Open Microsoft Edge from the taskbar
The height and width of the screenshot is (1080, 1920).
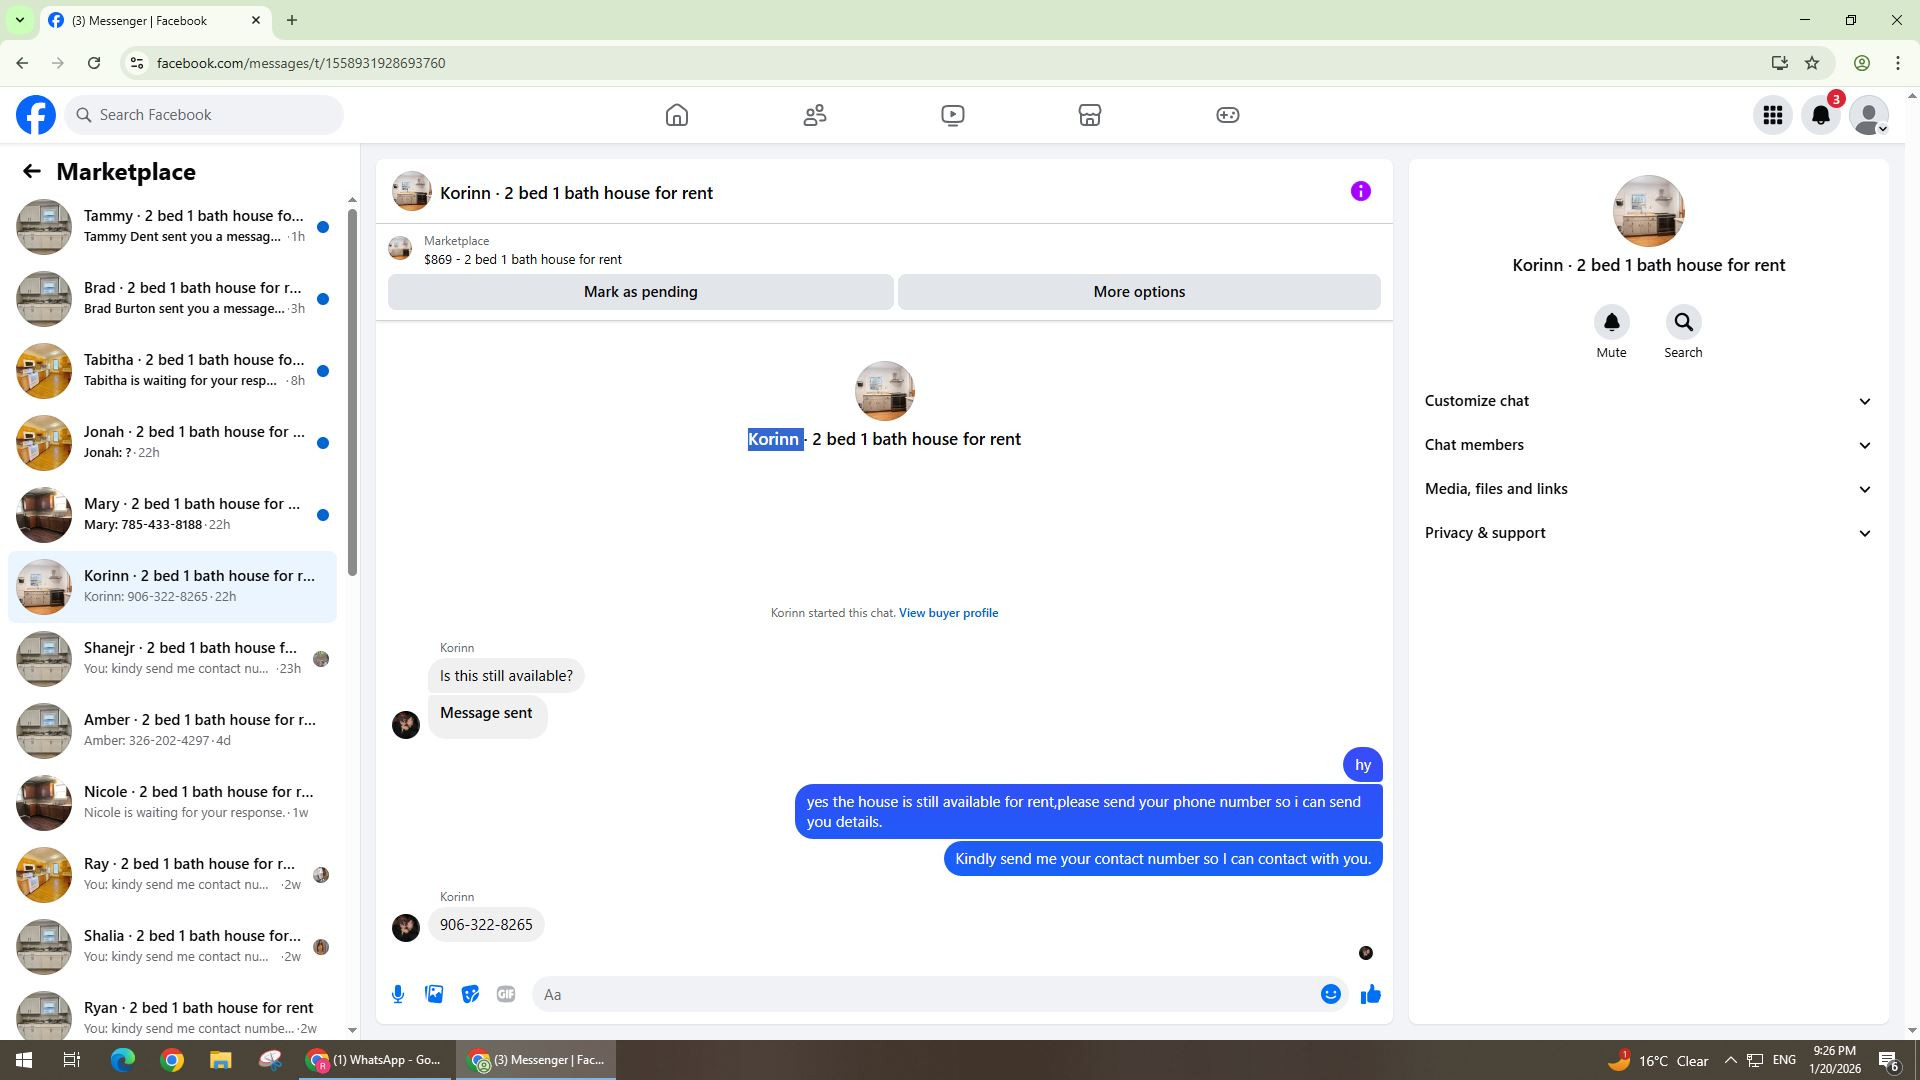click(x=123, y=1060)
